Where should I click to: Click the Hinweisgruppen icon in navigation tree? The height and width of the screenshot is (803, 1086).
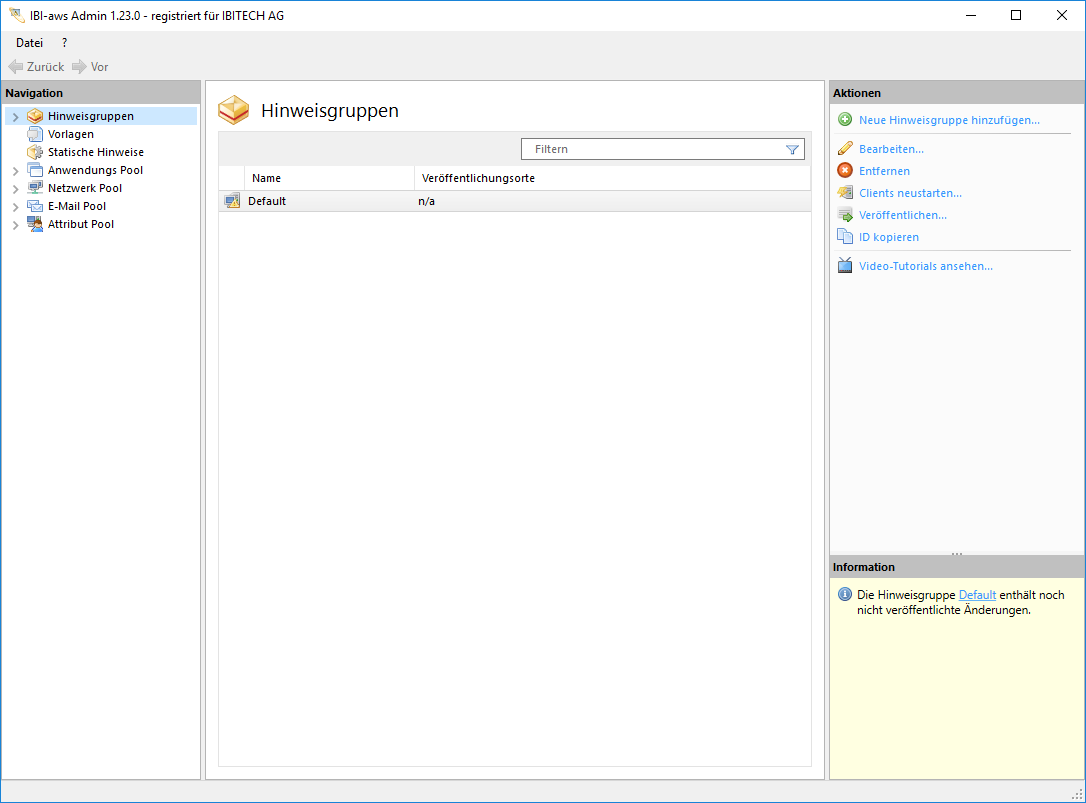[35, 116]
